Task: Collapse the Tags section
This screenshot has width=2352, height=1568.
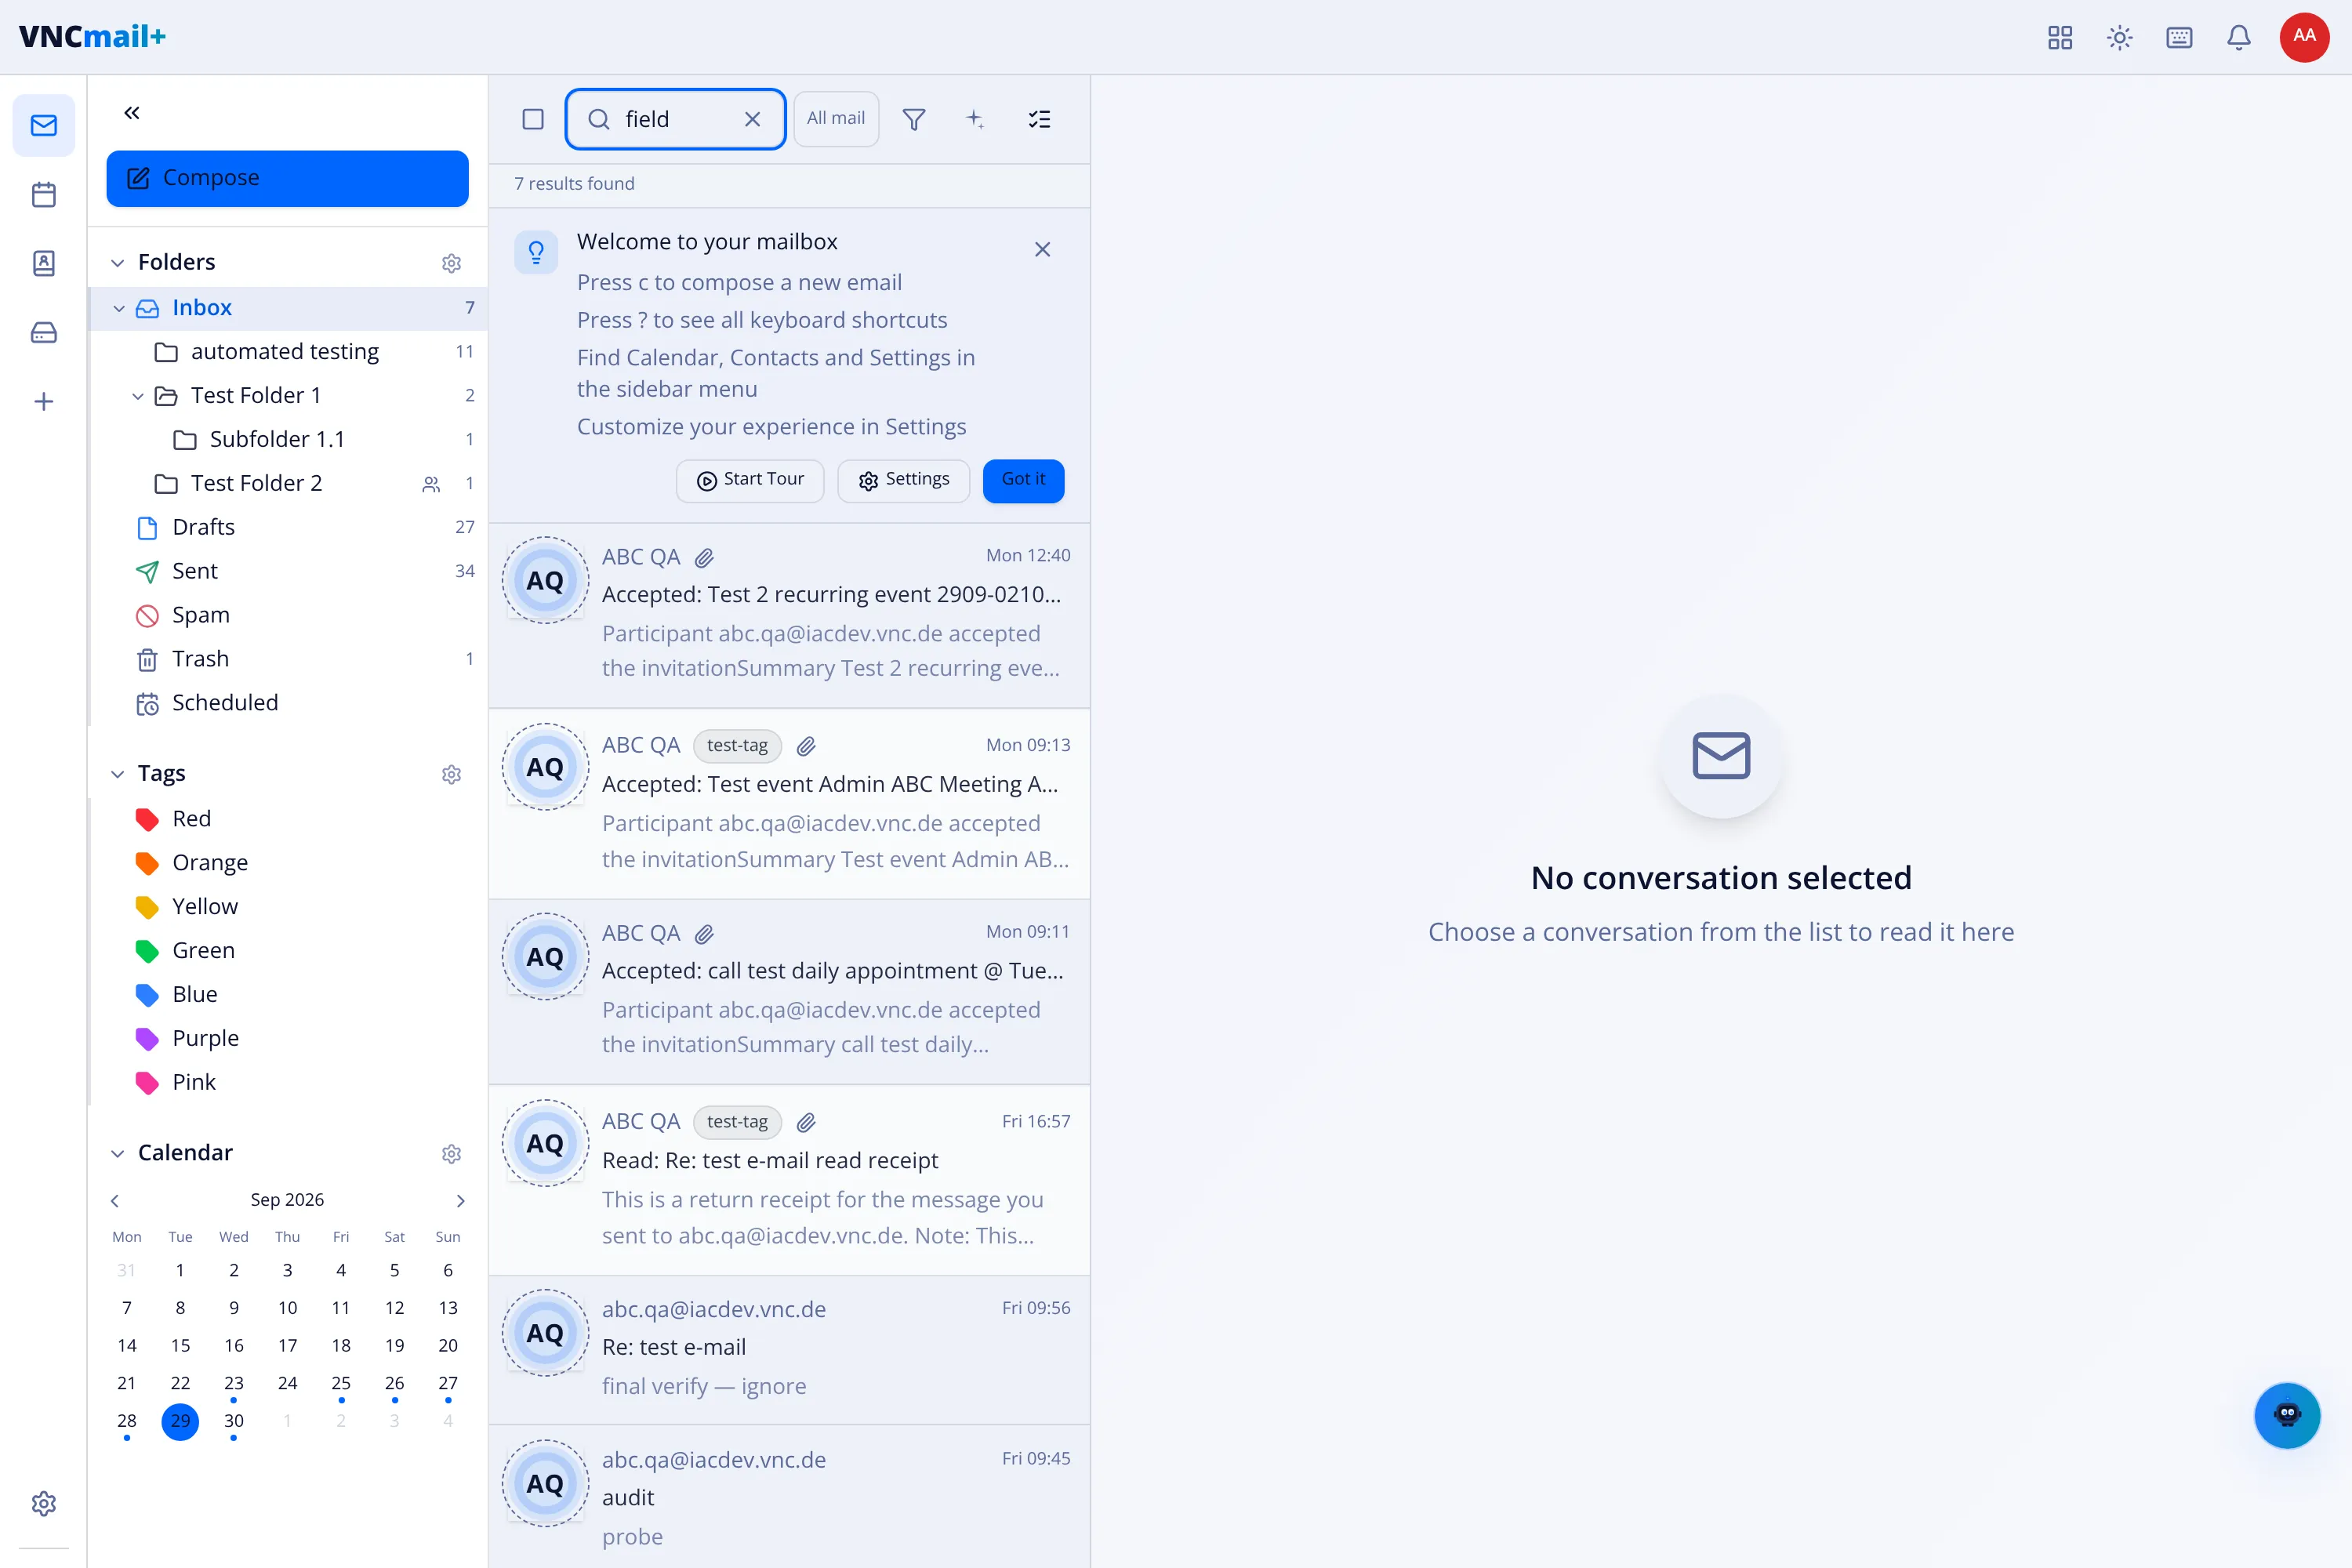Action: click(x=118, y=774)
